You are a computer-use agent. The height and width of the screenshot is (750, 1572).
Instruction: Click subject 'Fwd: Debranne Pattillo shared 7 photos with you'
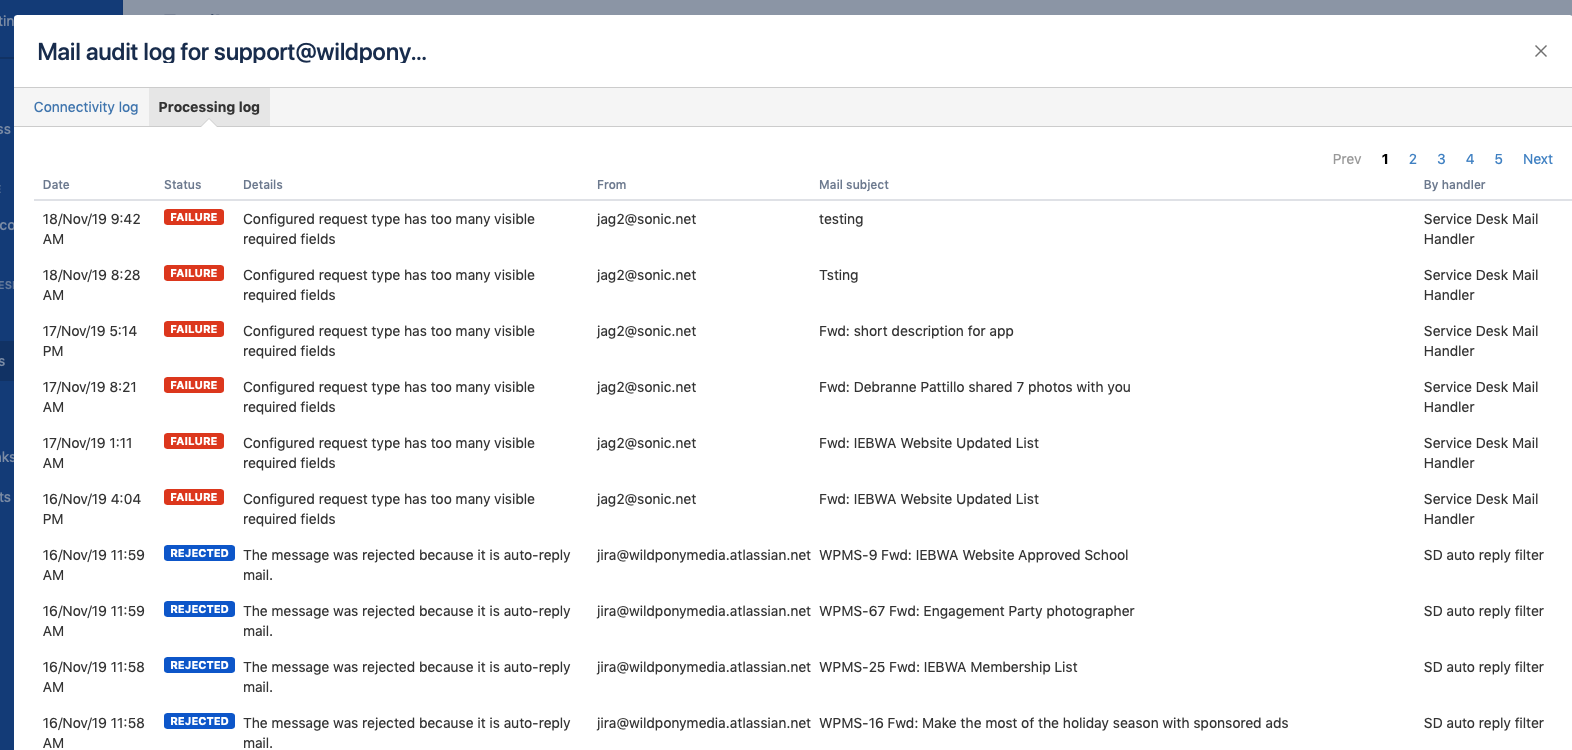975,387
